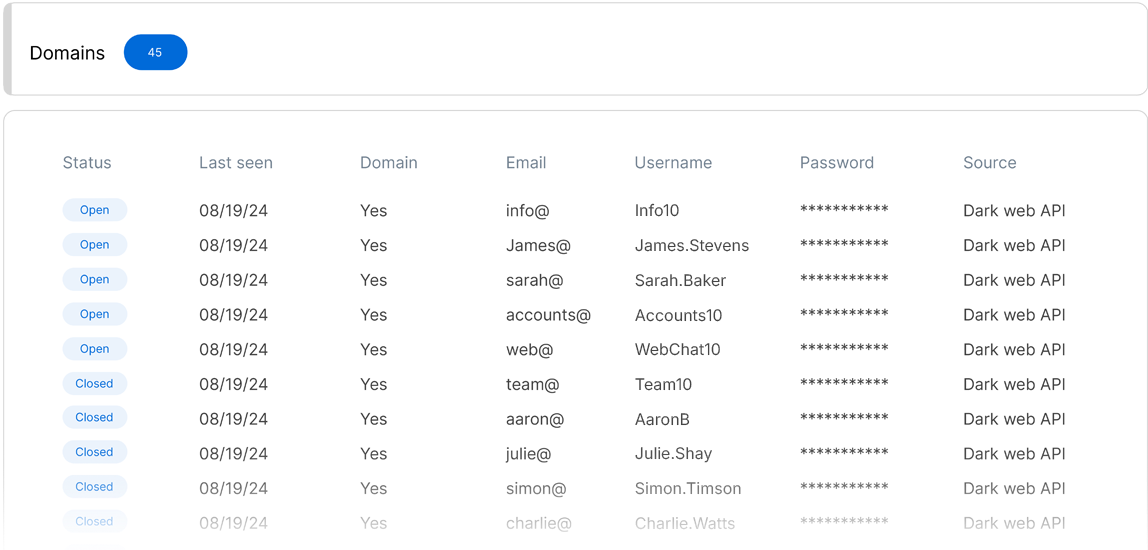This screenshot has height=550, width=1148.
Task: Click the Source column header
Action: click(990, 163)
